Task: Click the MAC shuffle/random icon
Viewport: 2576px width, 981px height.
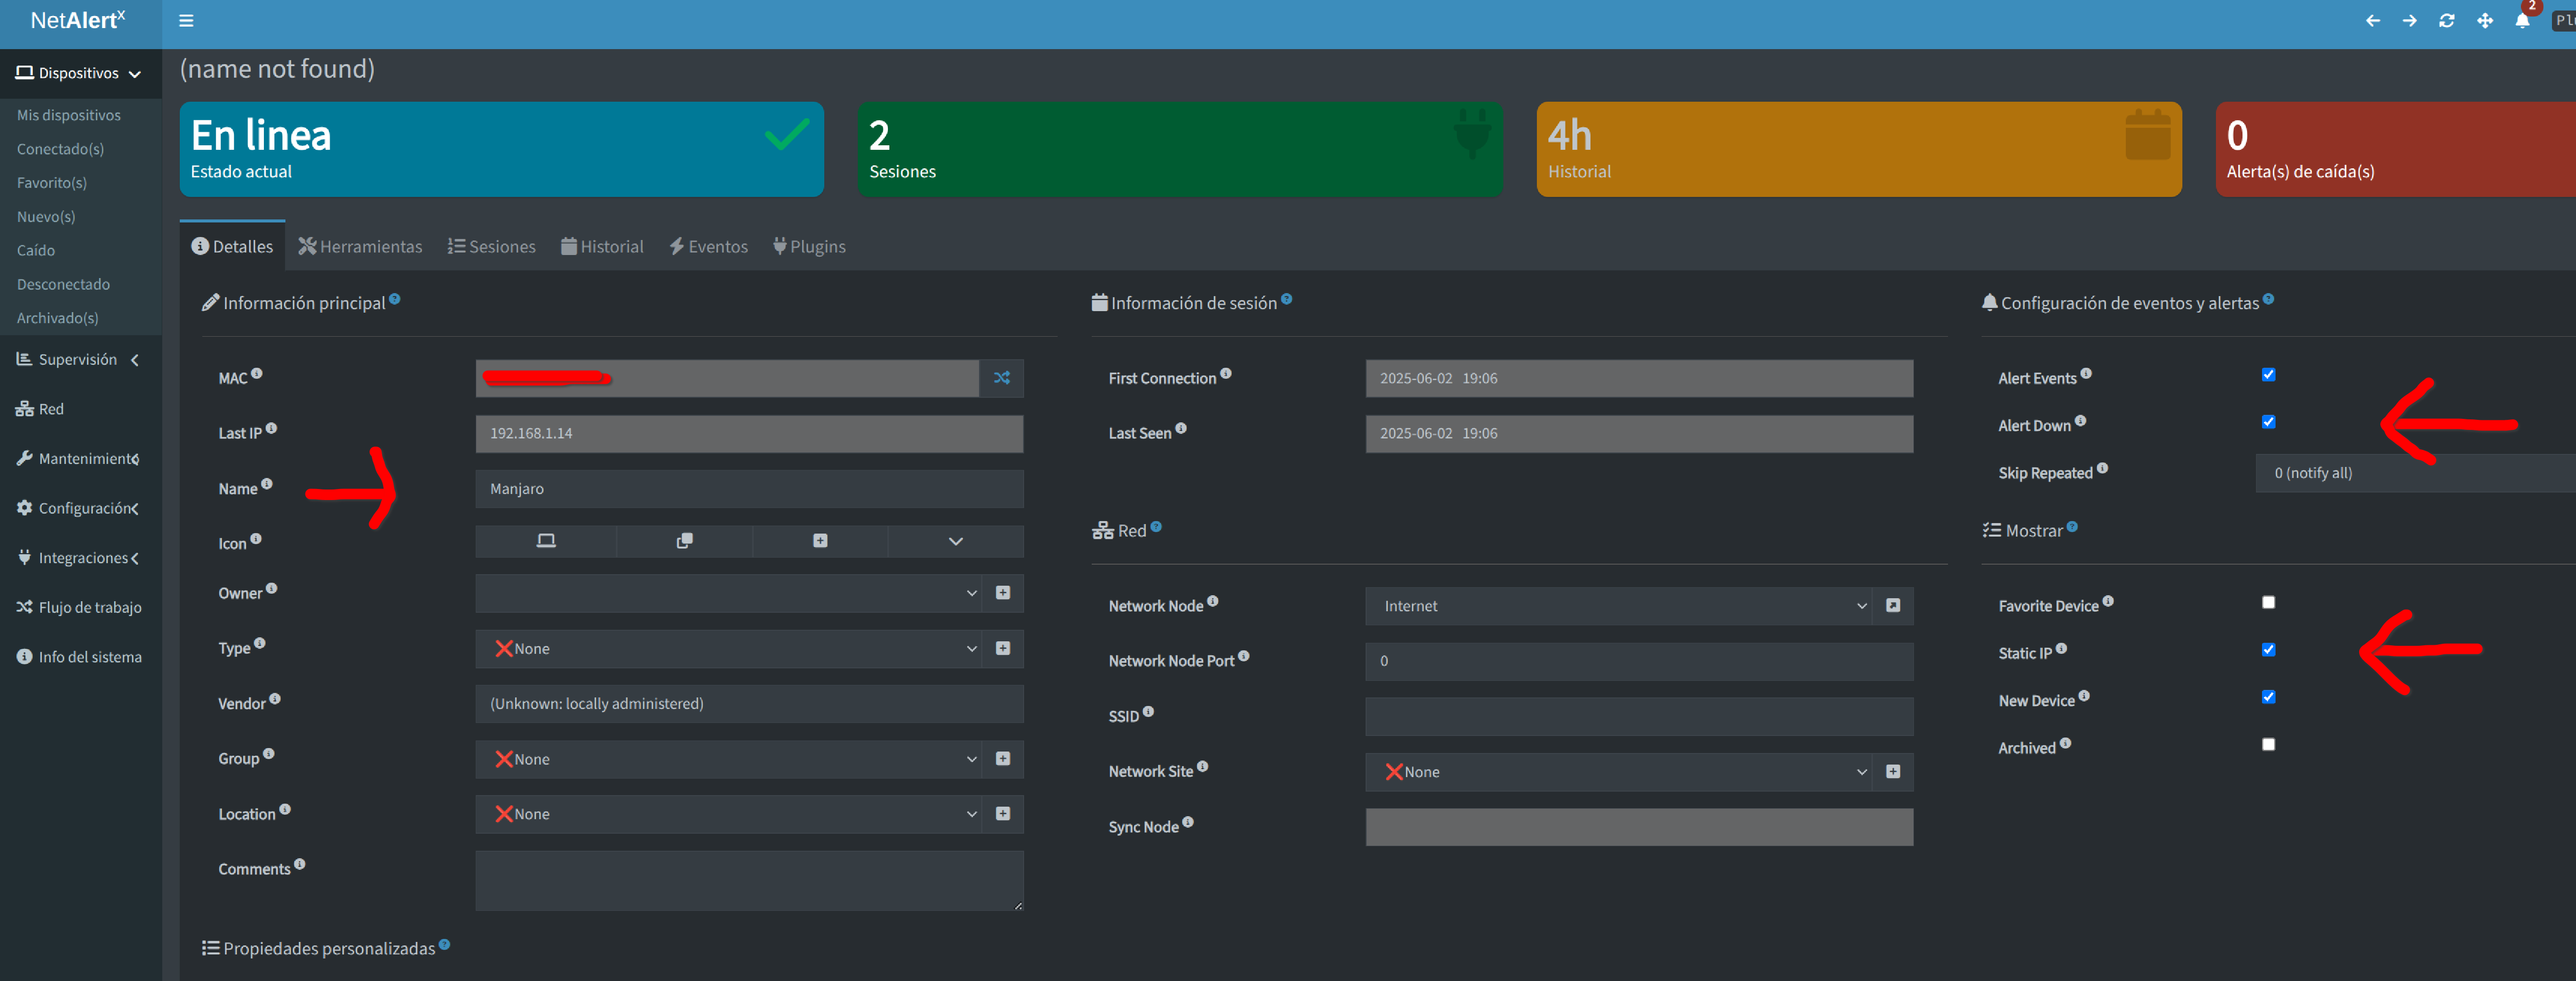Action: coord(1001,378)
